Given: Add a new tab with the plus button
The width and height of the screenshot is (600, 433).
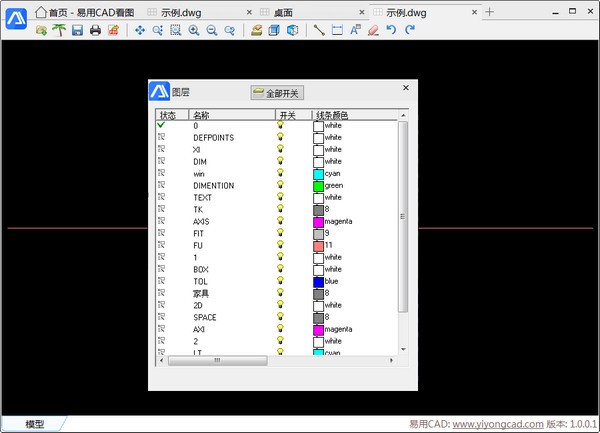Looking at the screenshot, I should pyautogui.click(x=489, y=12).
